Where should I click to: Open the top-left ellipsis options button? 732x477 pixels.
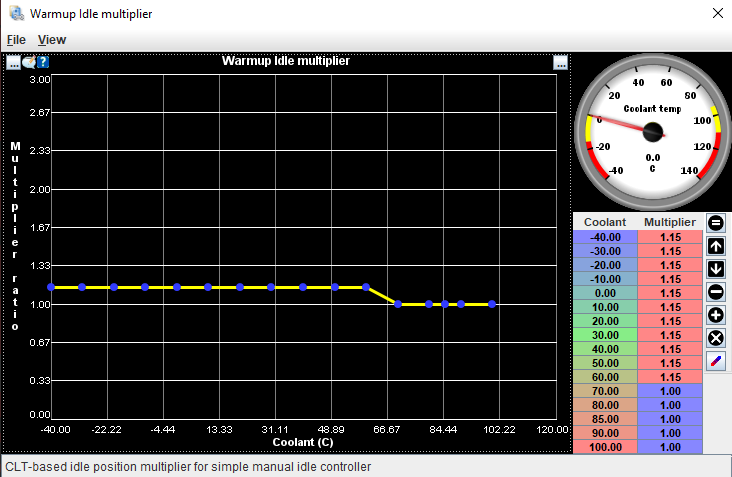14,62
